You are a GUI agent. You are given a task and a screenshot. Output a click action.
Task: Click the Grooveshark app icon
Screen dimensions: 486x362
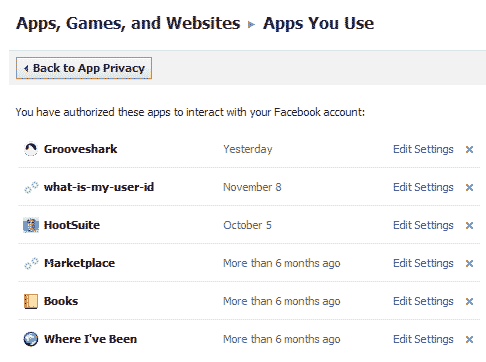(x=31, y=149)
